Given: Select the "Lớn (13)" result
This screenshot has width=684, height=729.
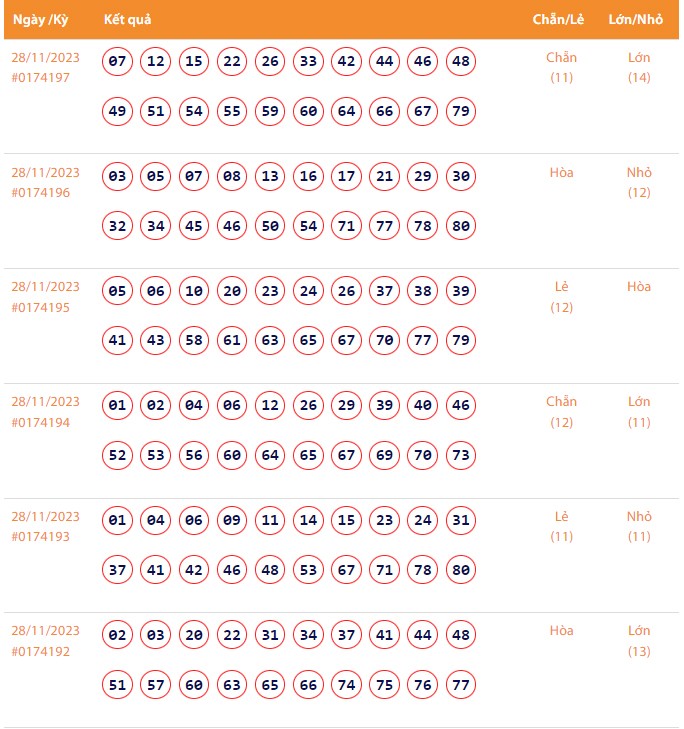Looking at the screenshot, I should pos(639,641).
